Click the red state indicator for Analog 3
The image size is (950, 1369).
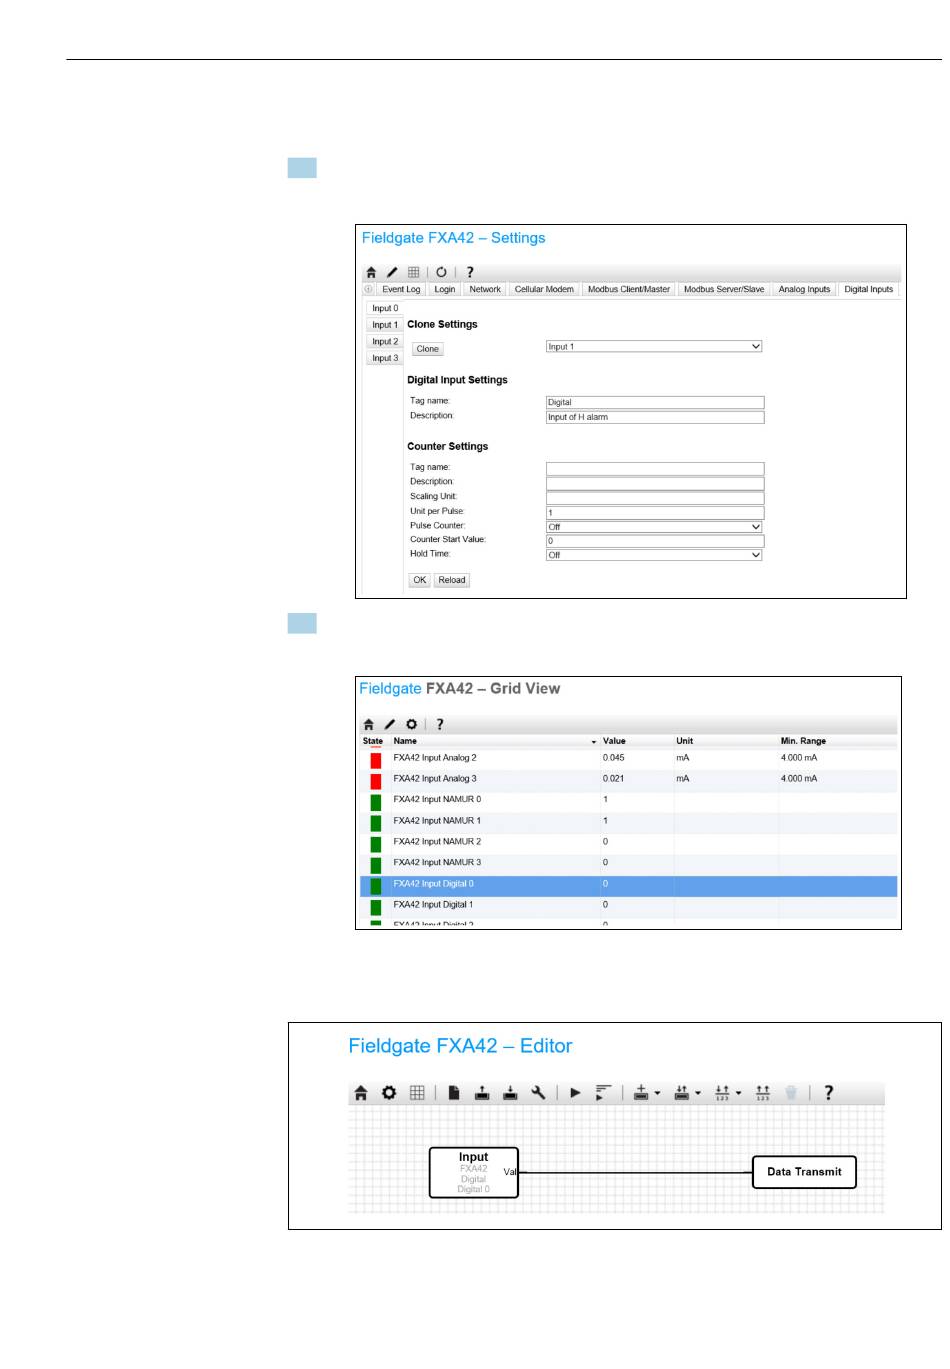click(x=376, y=781)
